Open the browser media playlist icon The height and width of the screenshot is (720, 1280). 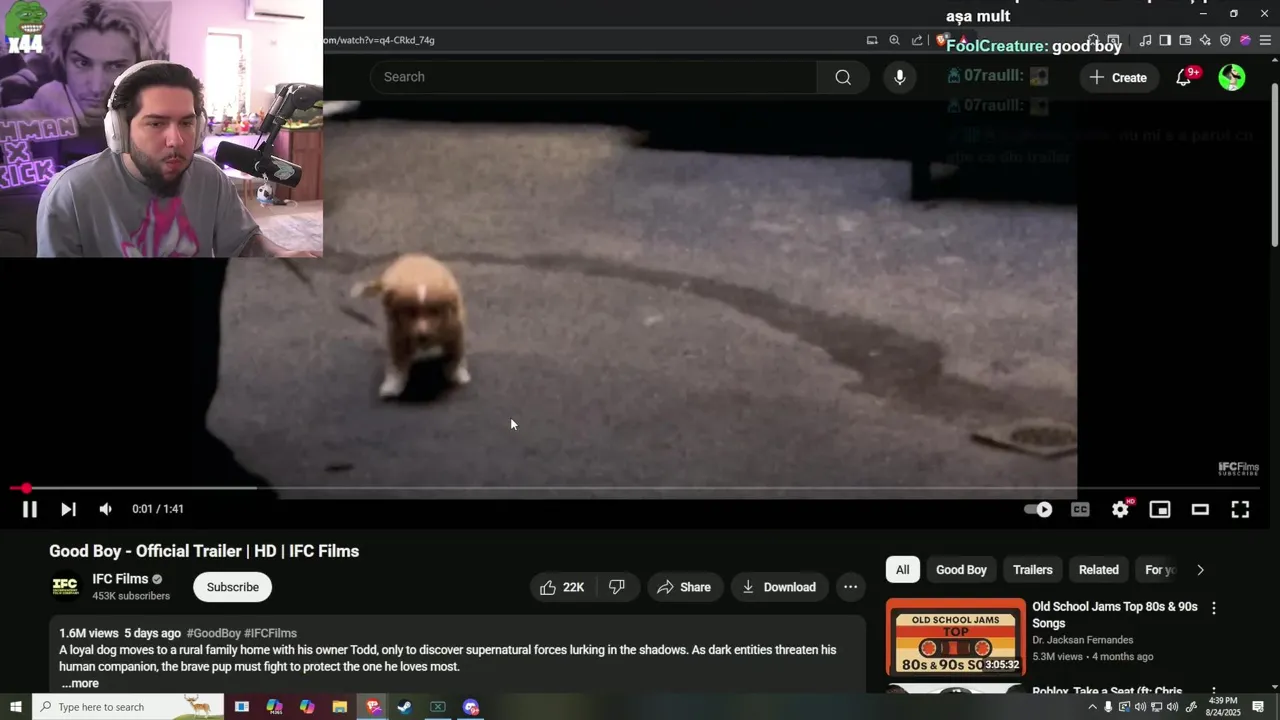(1145, 40)
